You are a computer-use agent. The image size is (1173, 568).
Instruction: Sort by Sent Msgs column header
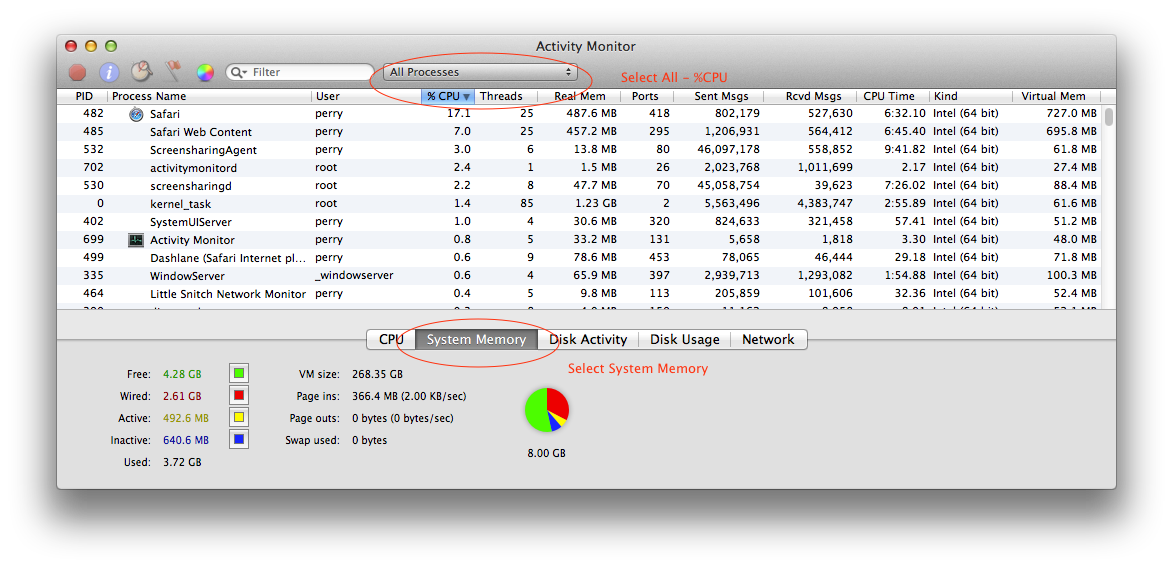720,97
